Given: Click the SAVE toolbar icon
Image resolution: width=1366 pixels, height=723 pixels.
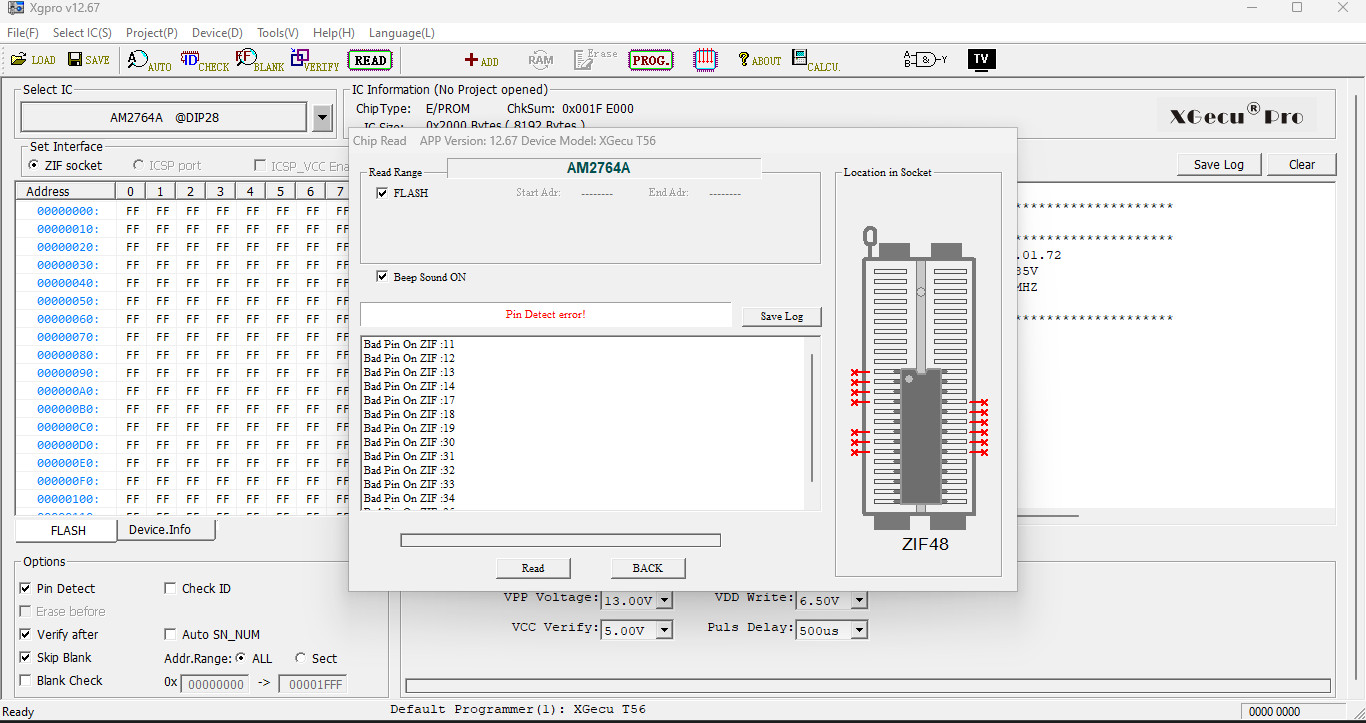Looking at the screenshot, I should [88, 60].
